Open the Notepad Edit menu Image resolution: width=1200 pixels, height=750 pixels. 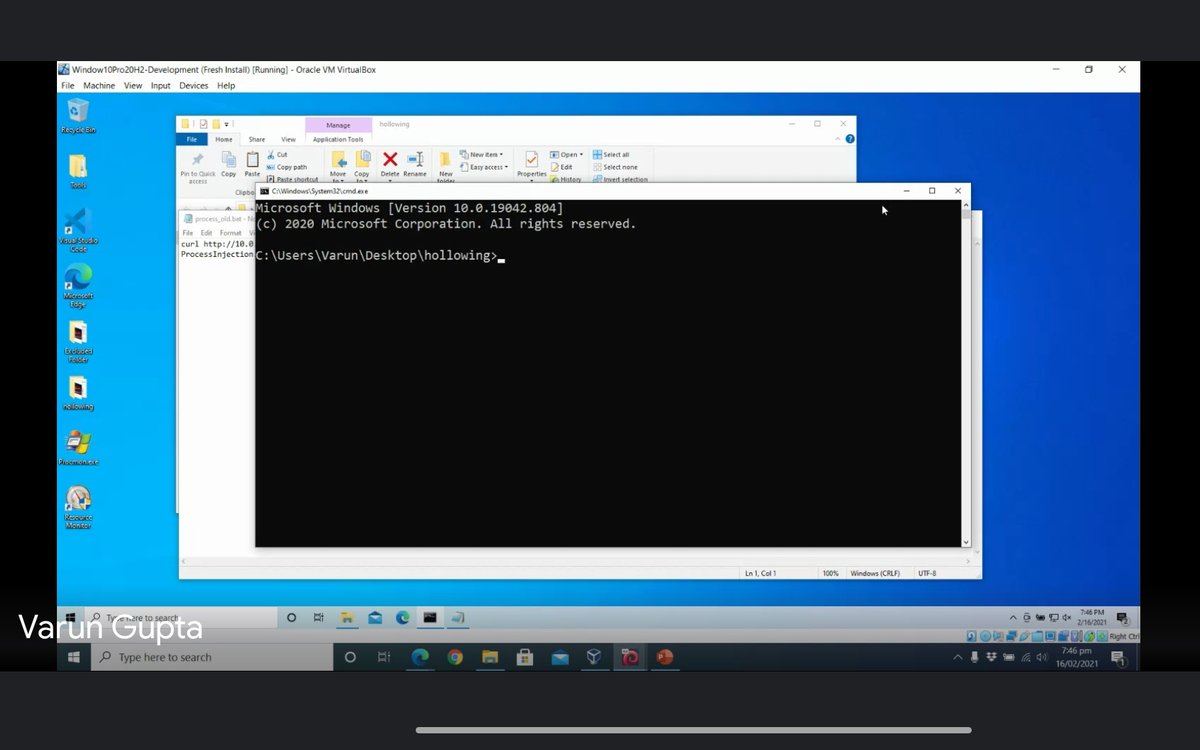pyautogui.click(x=206, y=233)
